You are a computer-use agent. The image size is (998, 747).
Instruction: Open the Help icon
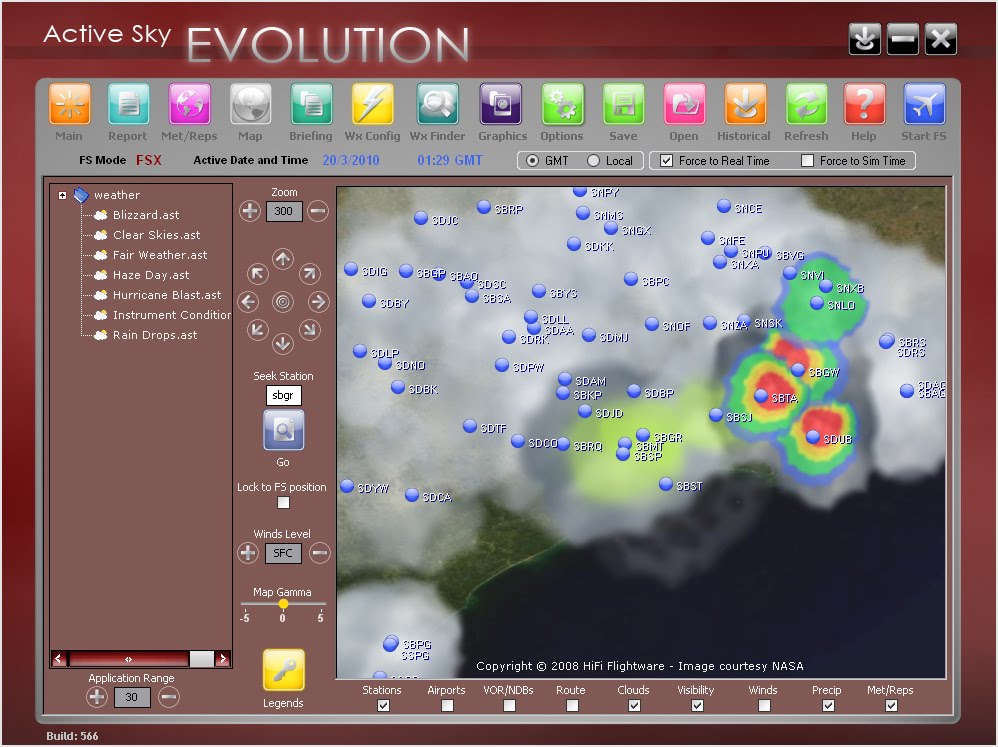pos(864,104)
